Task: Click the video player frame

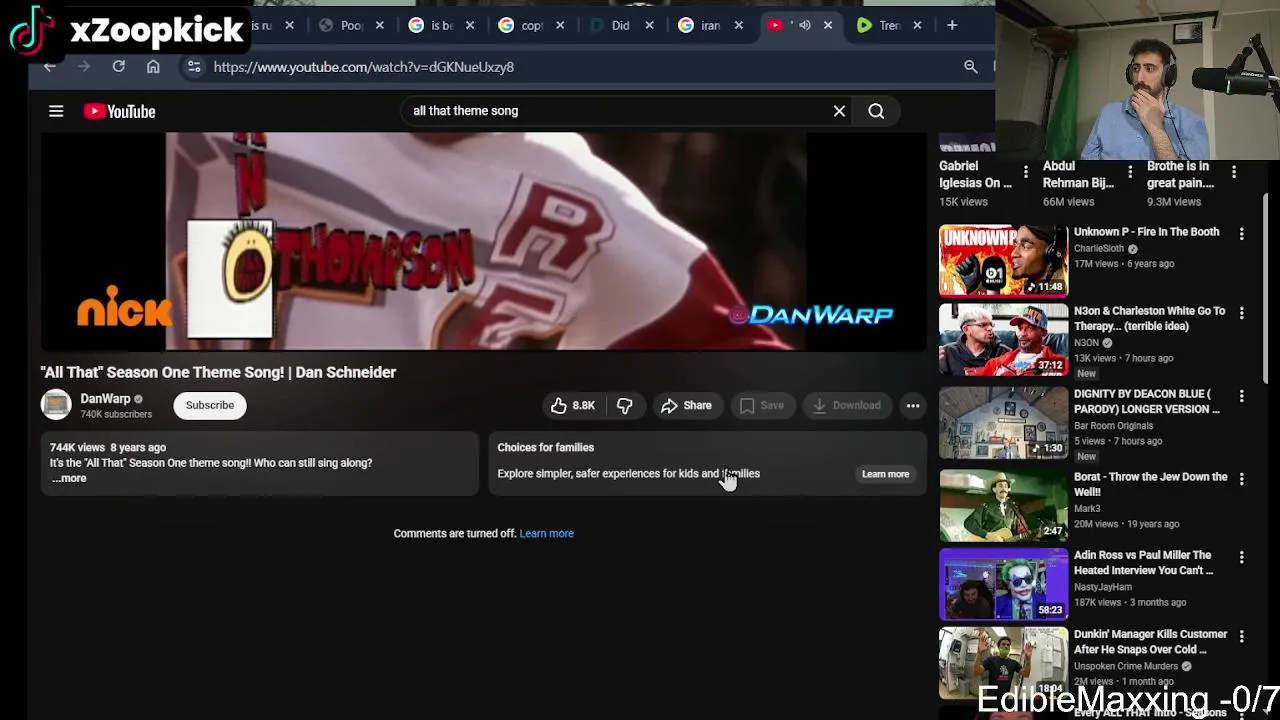Action: 483,241
